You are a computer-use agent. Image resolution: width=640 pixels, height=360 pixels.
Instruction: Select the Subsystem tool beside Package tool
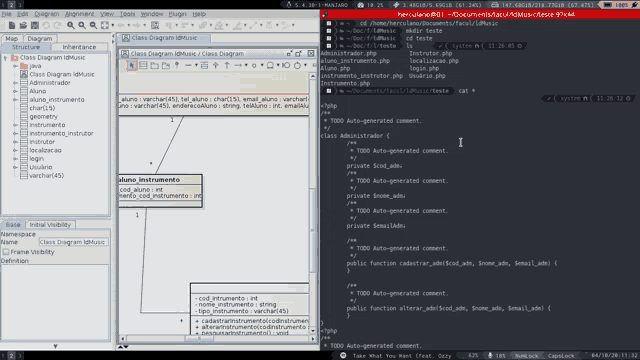pyautogui.click(x=166, y=65)
